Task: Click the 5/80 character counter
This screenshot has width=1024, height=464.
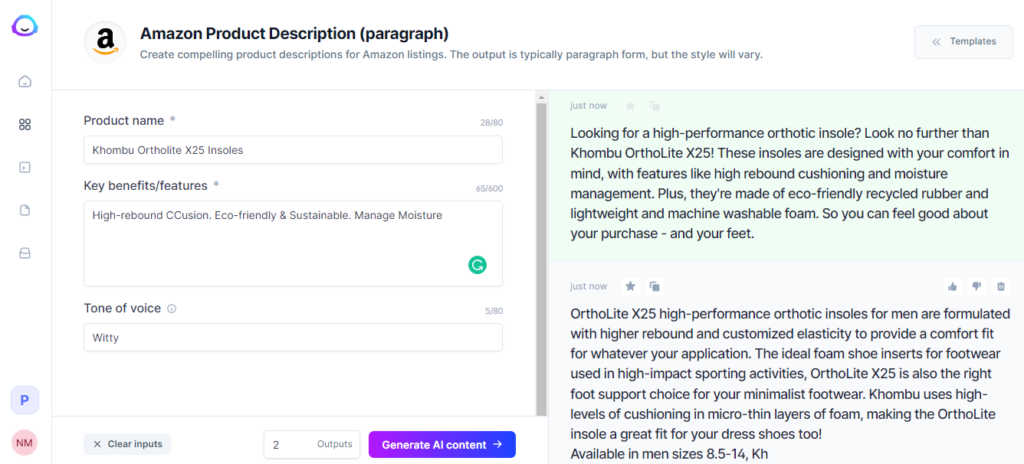Action: click(494, 311)
